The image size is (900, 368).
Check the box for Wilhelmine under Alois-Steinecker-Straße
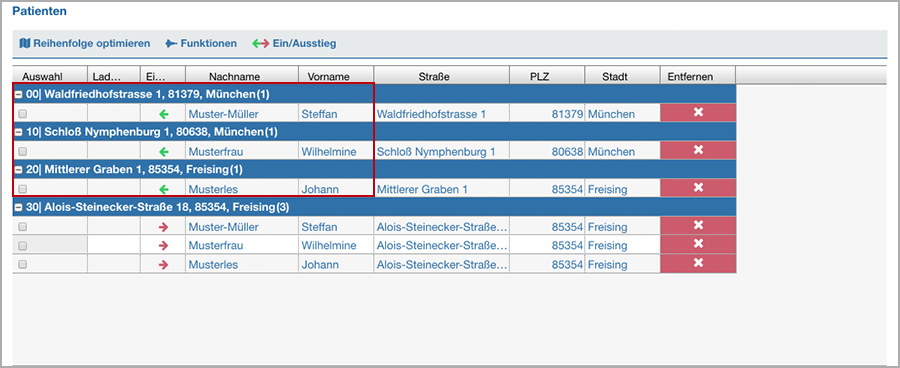pyautogui.click(x=22, y=245)
